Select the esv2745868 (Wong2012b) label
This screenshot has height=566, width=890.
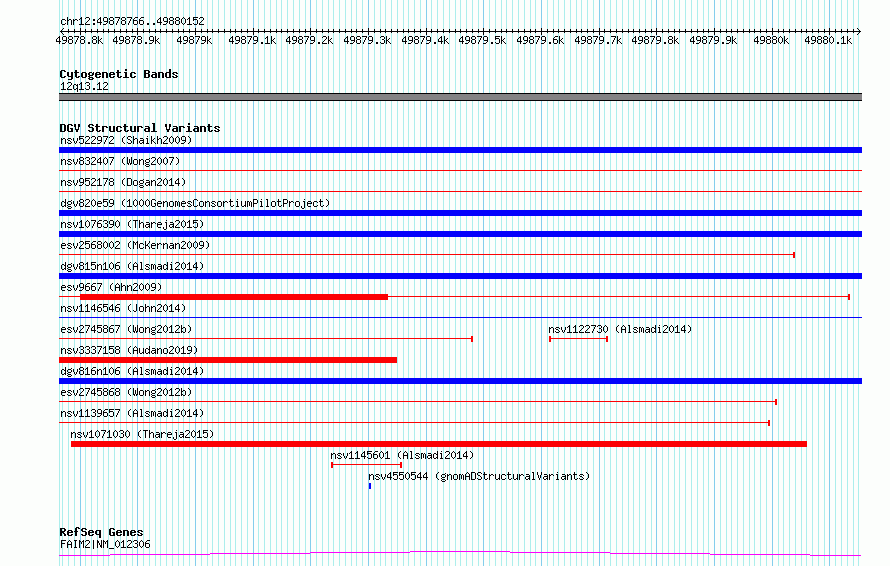coord(126,392)
